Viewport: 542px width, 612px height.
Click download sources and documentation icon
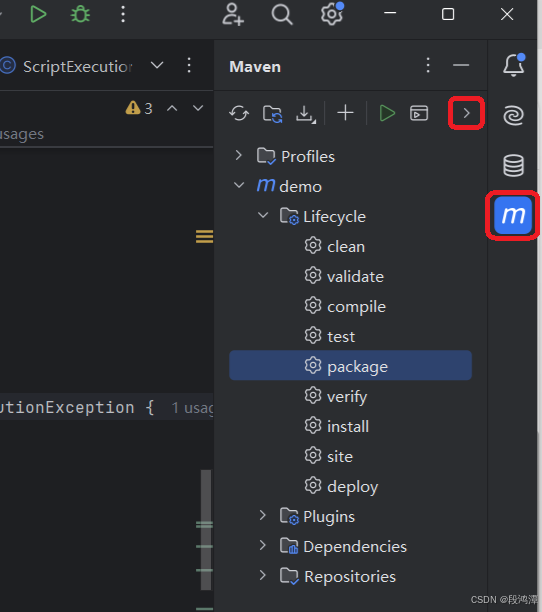tap(306, 114)
